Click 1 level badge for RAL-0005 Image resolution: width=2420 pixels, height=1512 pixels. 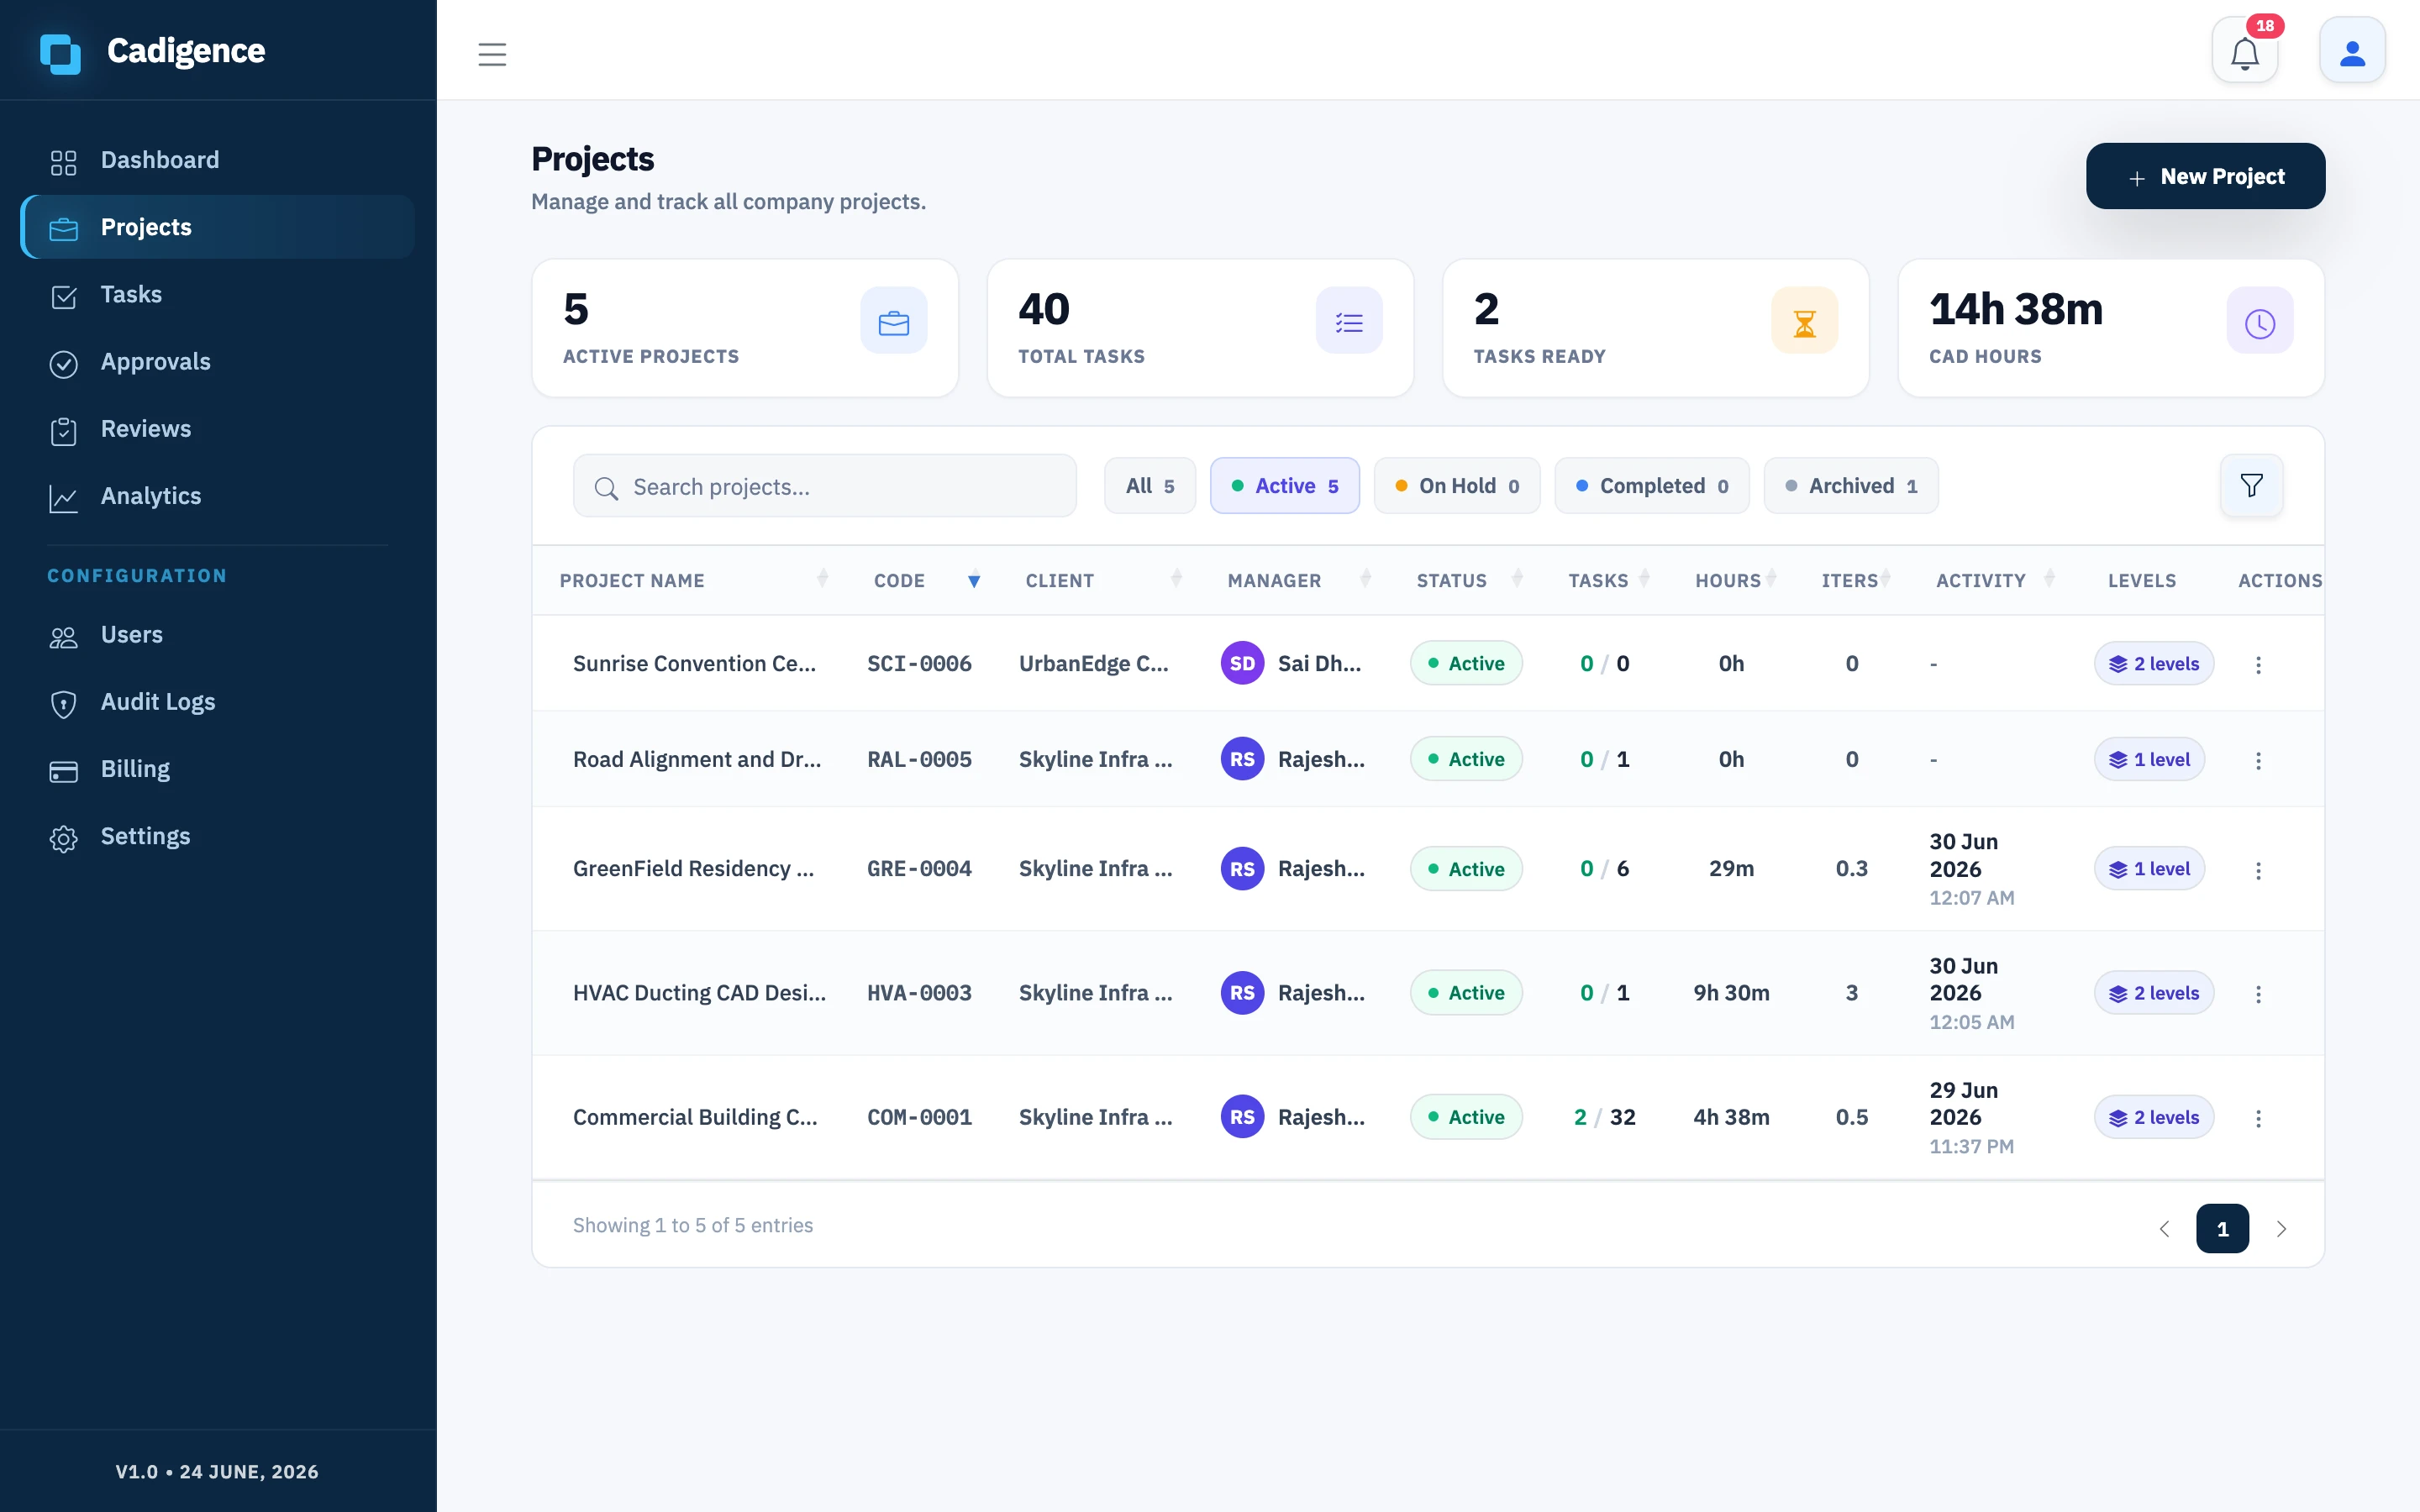(x=2149, y=760)
